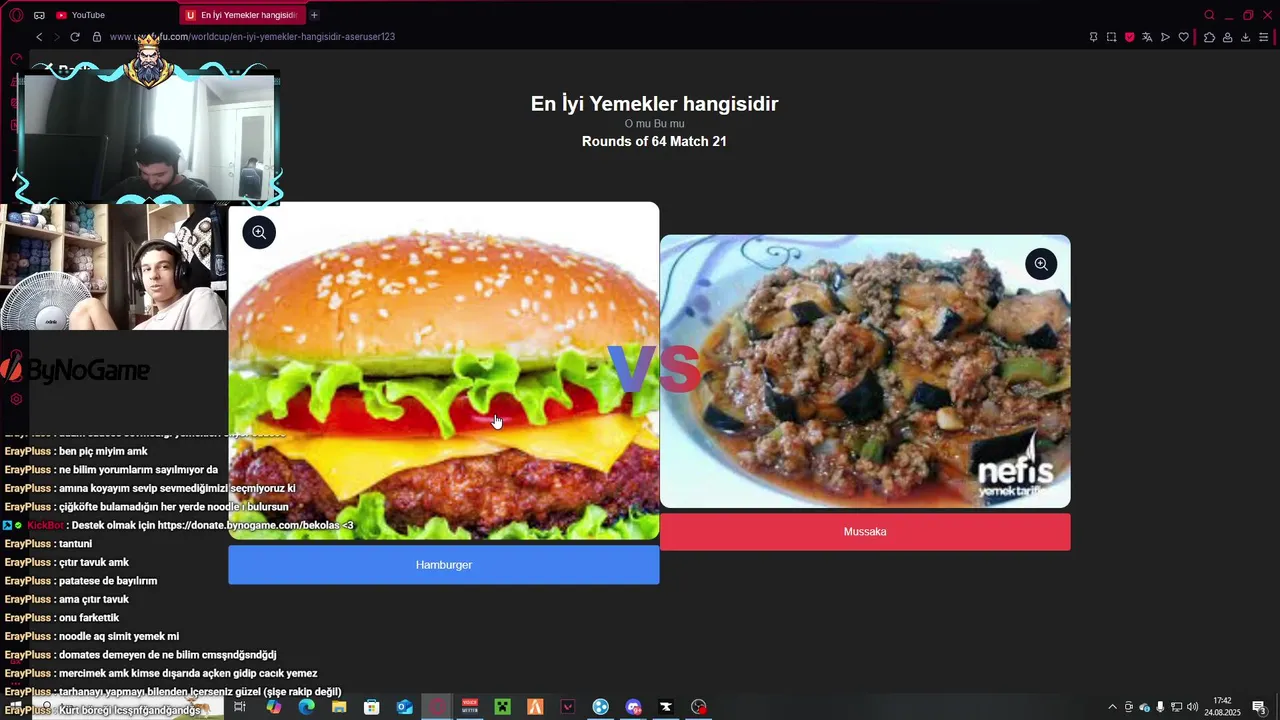This screenshot has width=1280, height=720.
Task: Open the notification center
Action: [x=1259, y=707]
